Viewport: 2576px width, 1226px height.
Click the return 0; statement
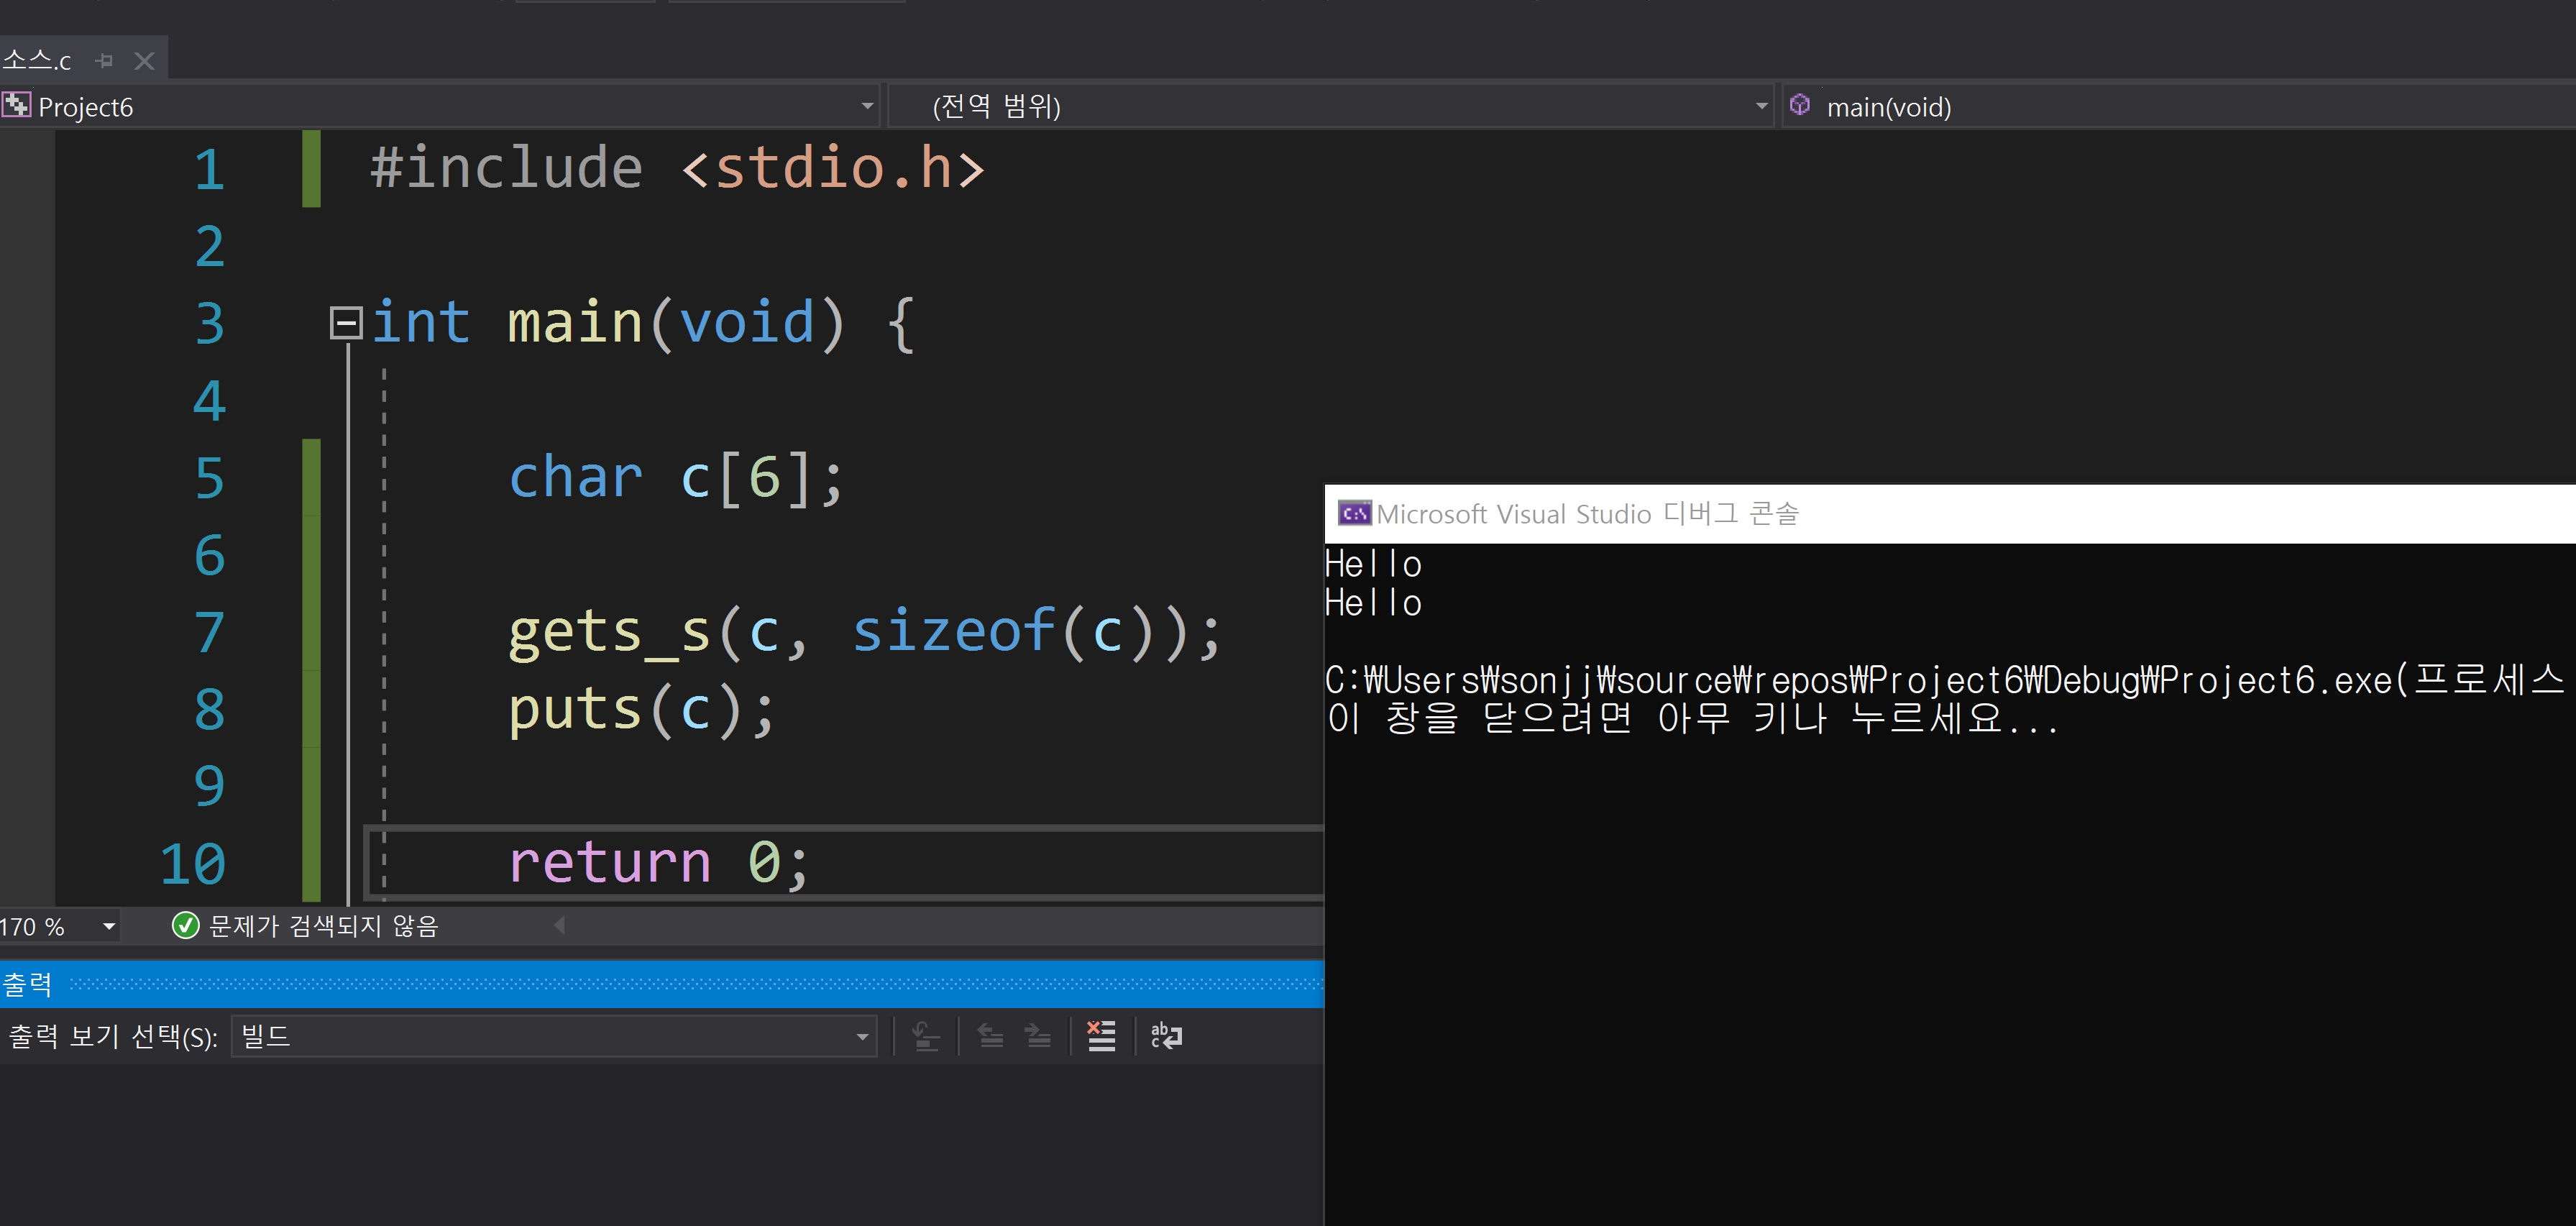(658, 863)
